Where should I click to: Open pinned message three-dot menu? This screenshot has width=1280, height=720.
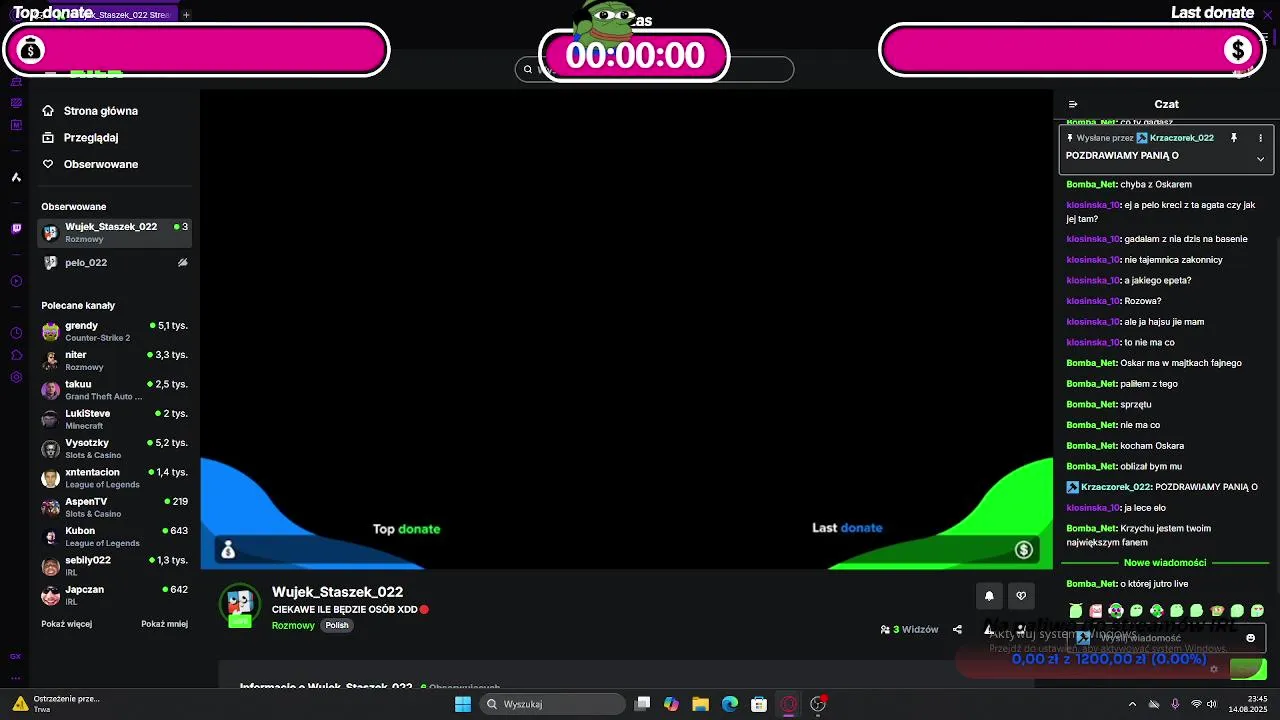pyautogui.click(x=1260, y=138)
